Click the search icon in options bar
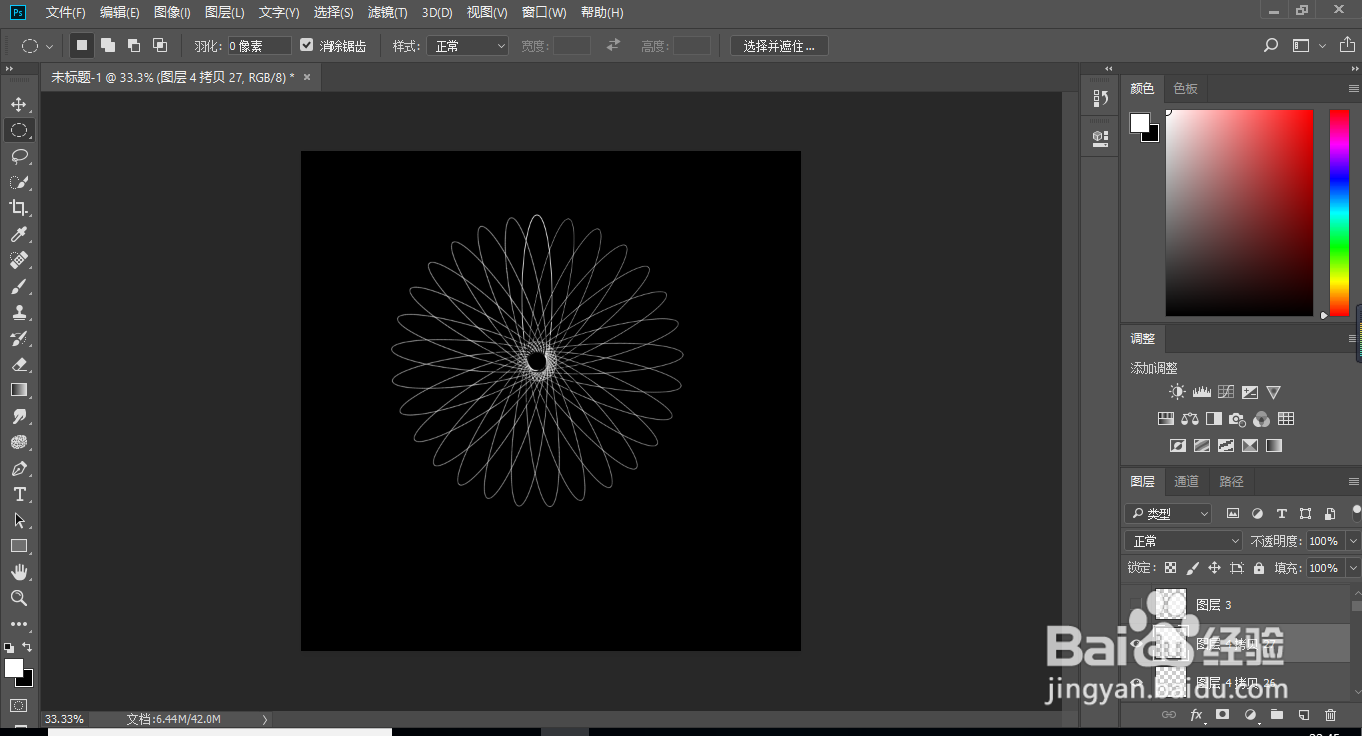This screenshot has width=1362, height=736. click(1271, 46)
